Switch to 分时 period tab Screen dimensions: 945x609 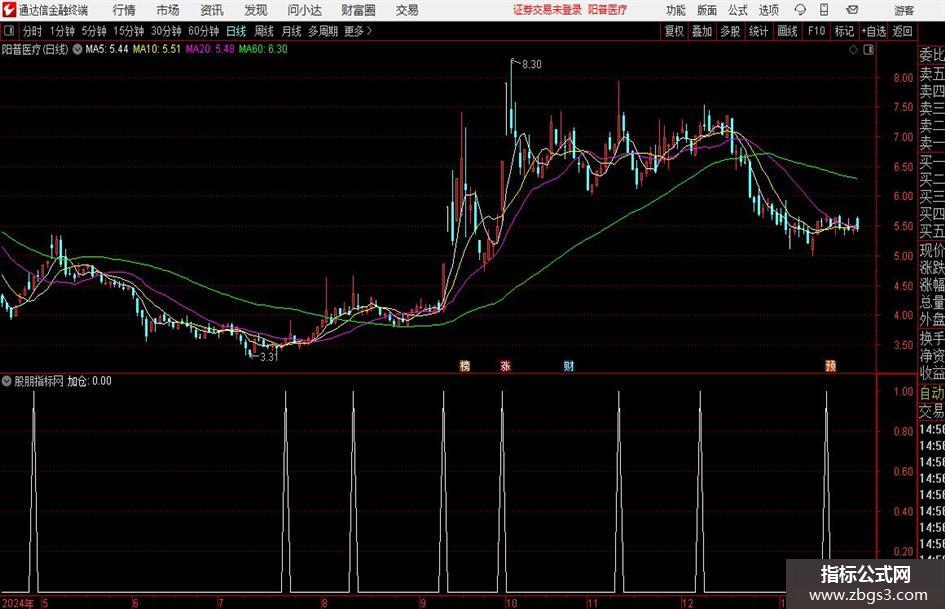click(33, 31)
